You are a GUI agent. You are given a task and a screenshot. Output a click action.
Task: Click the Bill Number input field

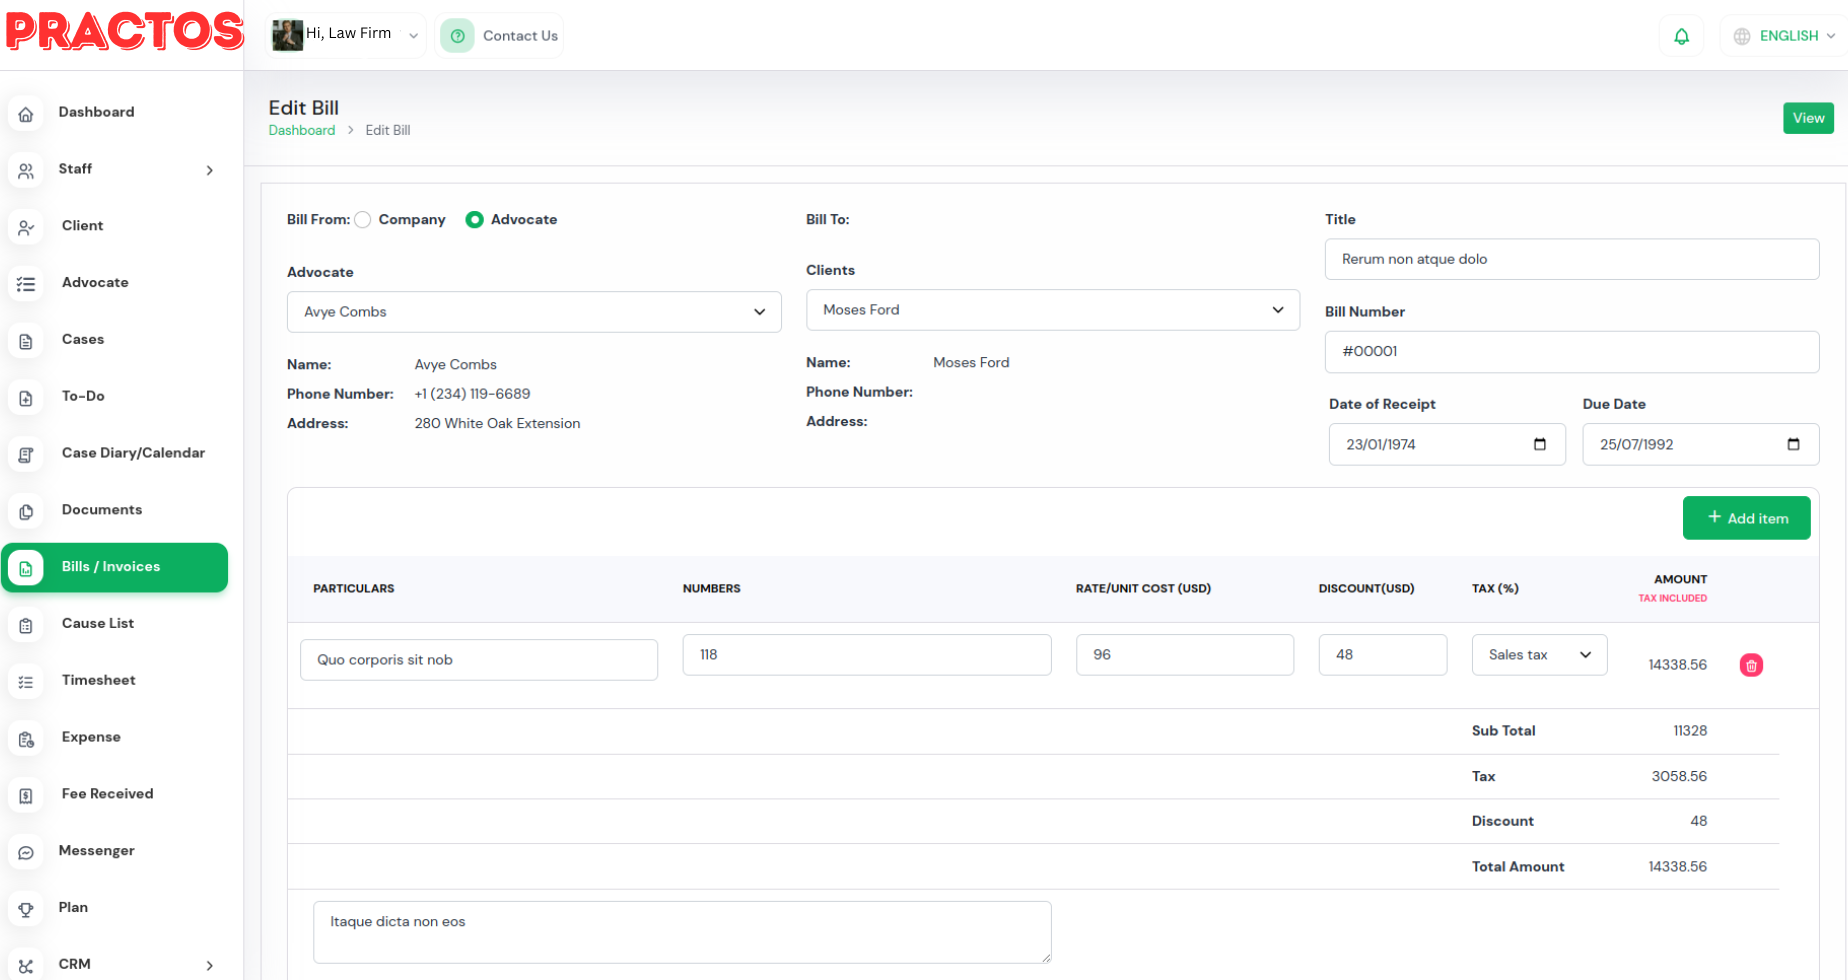1570,352
